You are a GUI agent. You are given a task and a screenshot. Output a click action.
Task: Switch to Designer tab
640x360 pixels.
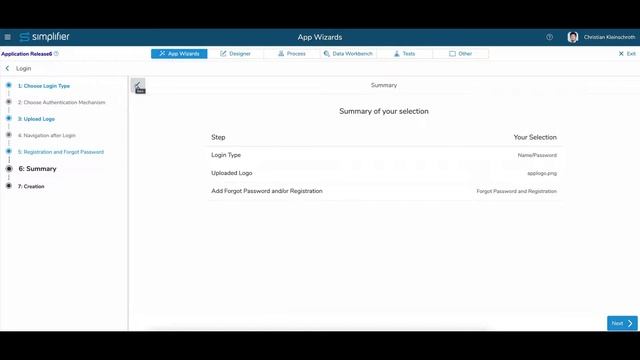click(236, 53)
